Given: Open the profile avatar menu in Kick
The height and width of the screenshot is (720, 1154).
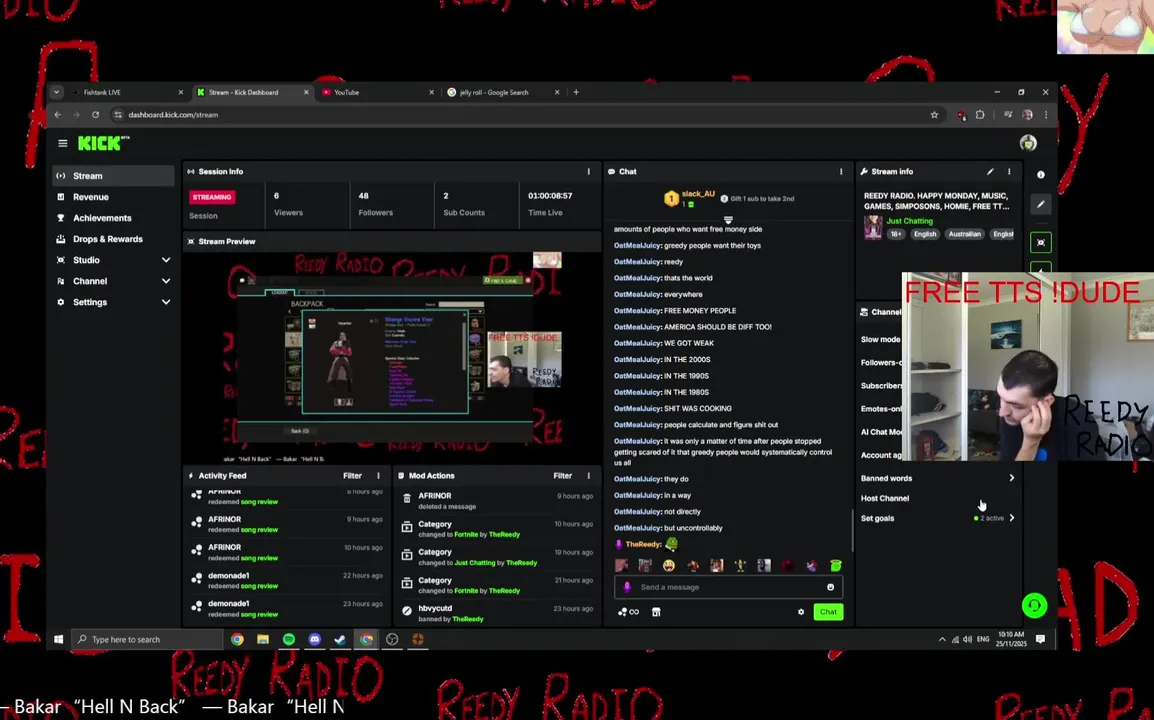Looking at the screenshot, I should 1028,143.
